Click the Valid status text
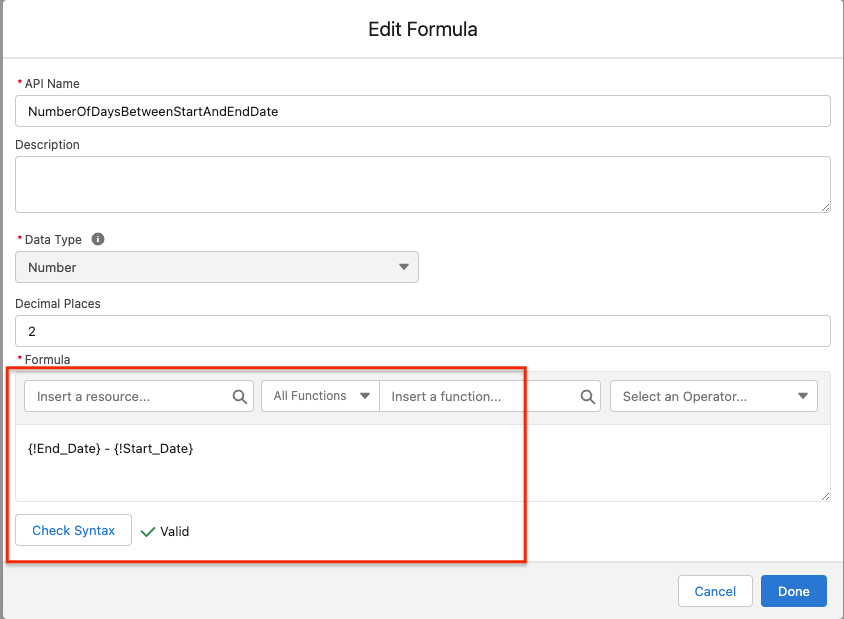Image resolution: width=844 pixels, height=619 pixels. pyautogui.click(x=174, y=532)
